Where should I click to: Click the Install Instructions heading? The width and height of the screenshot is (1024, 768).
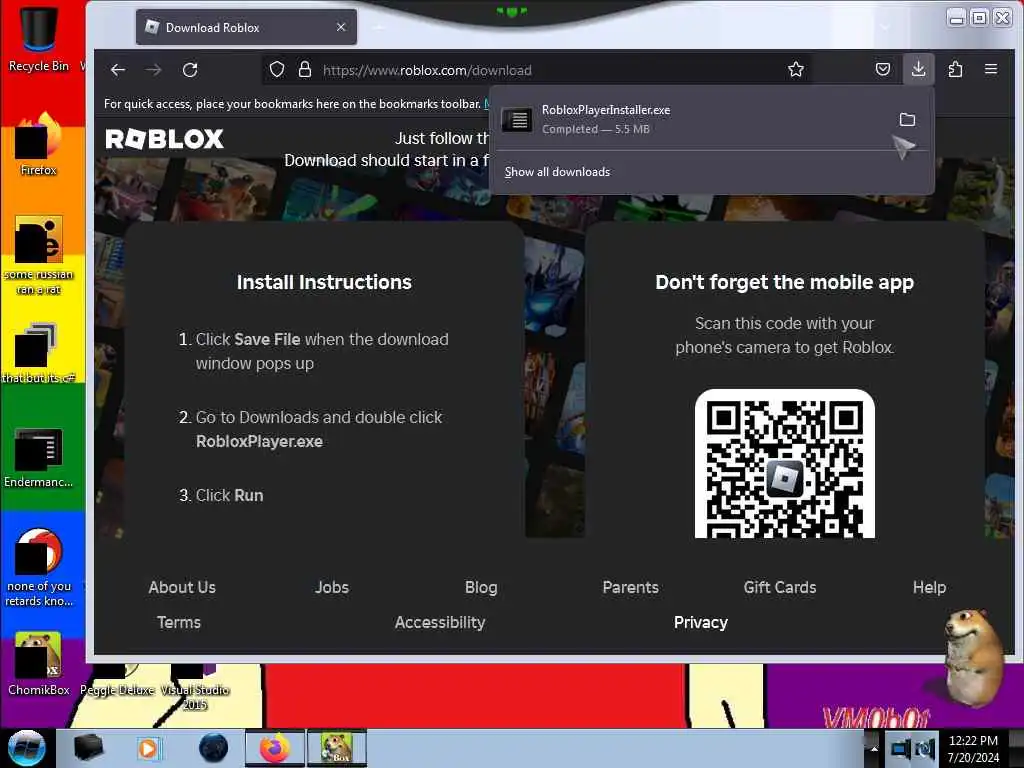tap(324, 282)
